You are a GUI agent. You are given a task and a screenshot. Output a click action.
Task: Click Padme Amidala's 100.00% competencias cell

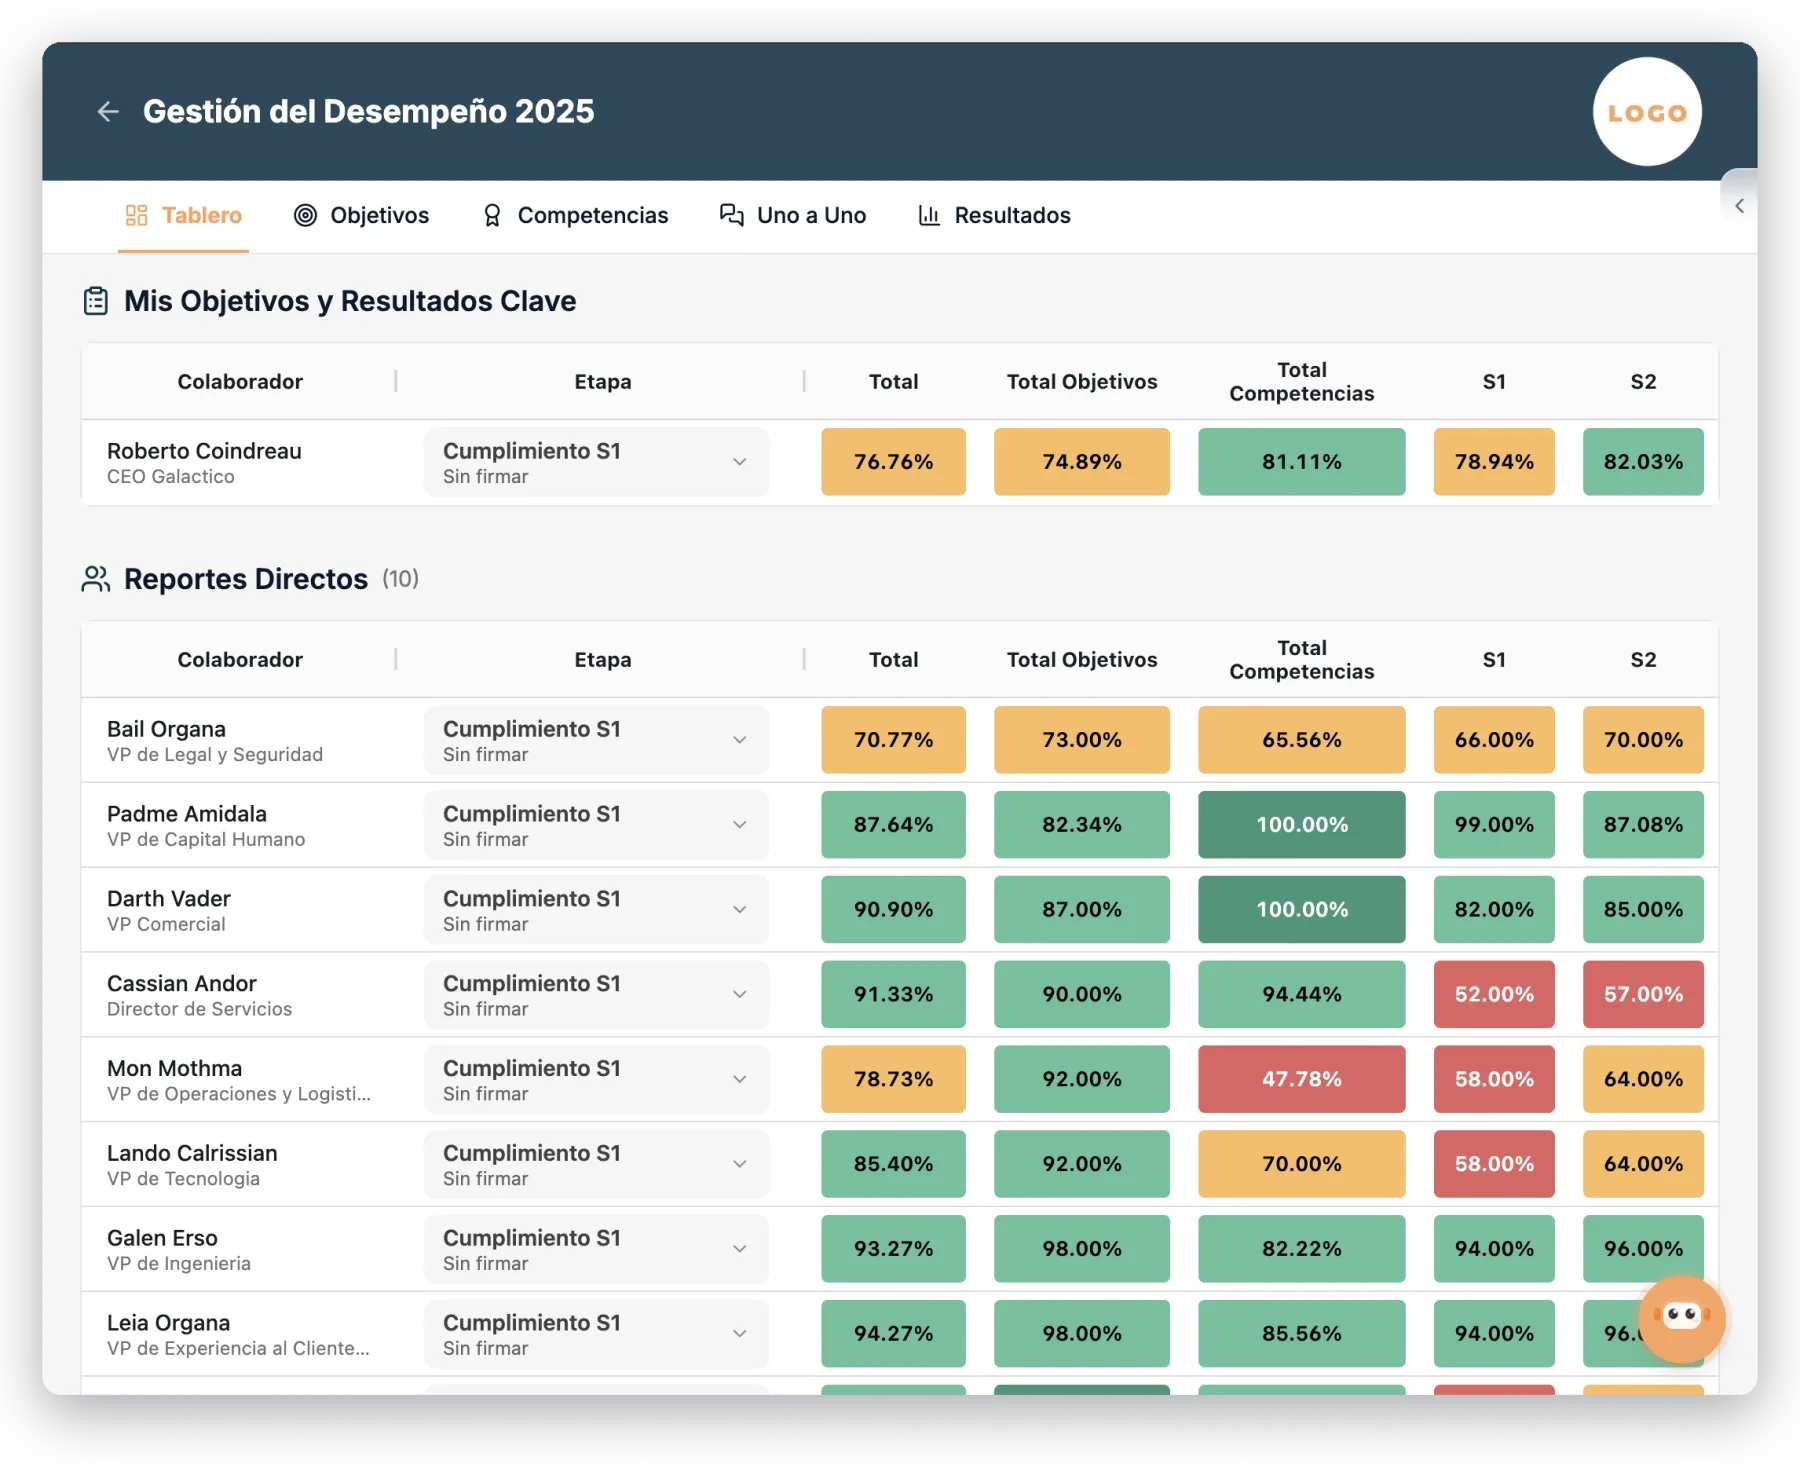1301,825
